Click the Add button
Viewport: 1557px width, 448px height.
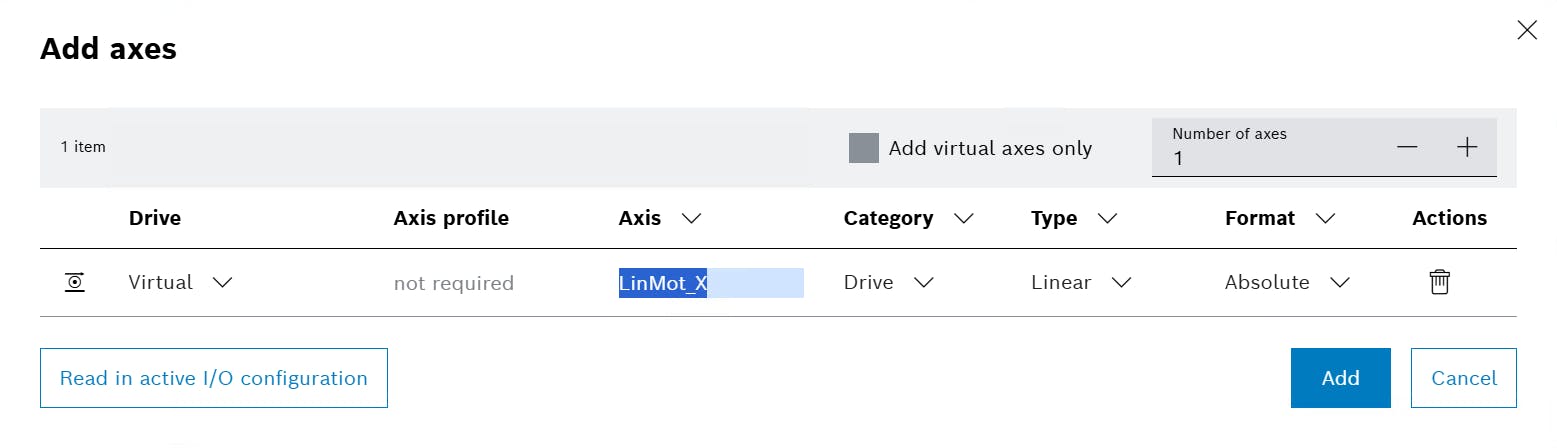(1340, 378)
